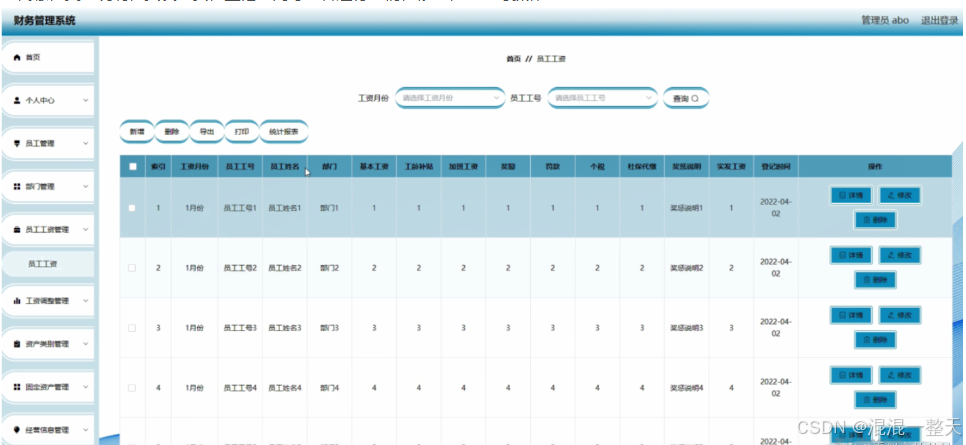Open the 员工管理 sidebar menu item
The image size is (966, 445).
[48, 144]
